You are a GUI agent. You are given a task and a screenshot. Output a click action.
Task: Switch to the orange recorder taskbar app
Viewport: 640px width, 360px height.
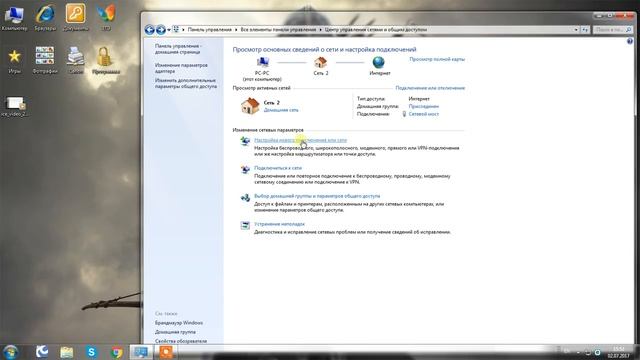click(x=166, y=352)
